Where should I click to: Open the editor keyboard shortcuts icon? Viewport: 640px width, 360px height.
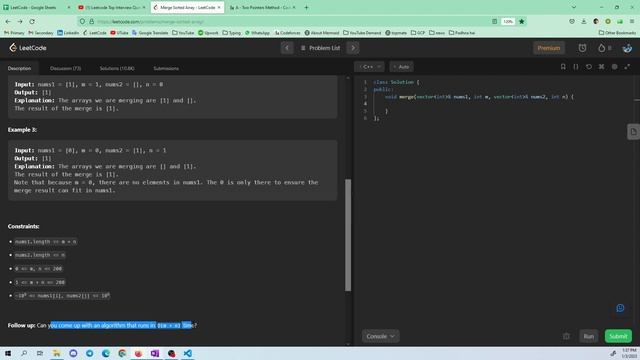pos(602,67)
